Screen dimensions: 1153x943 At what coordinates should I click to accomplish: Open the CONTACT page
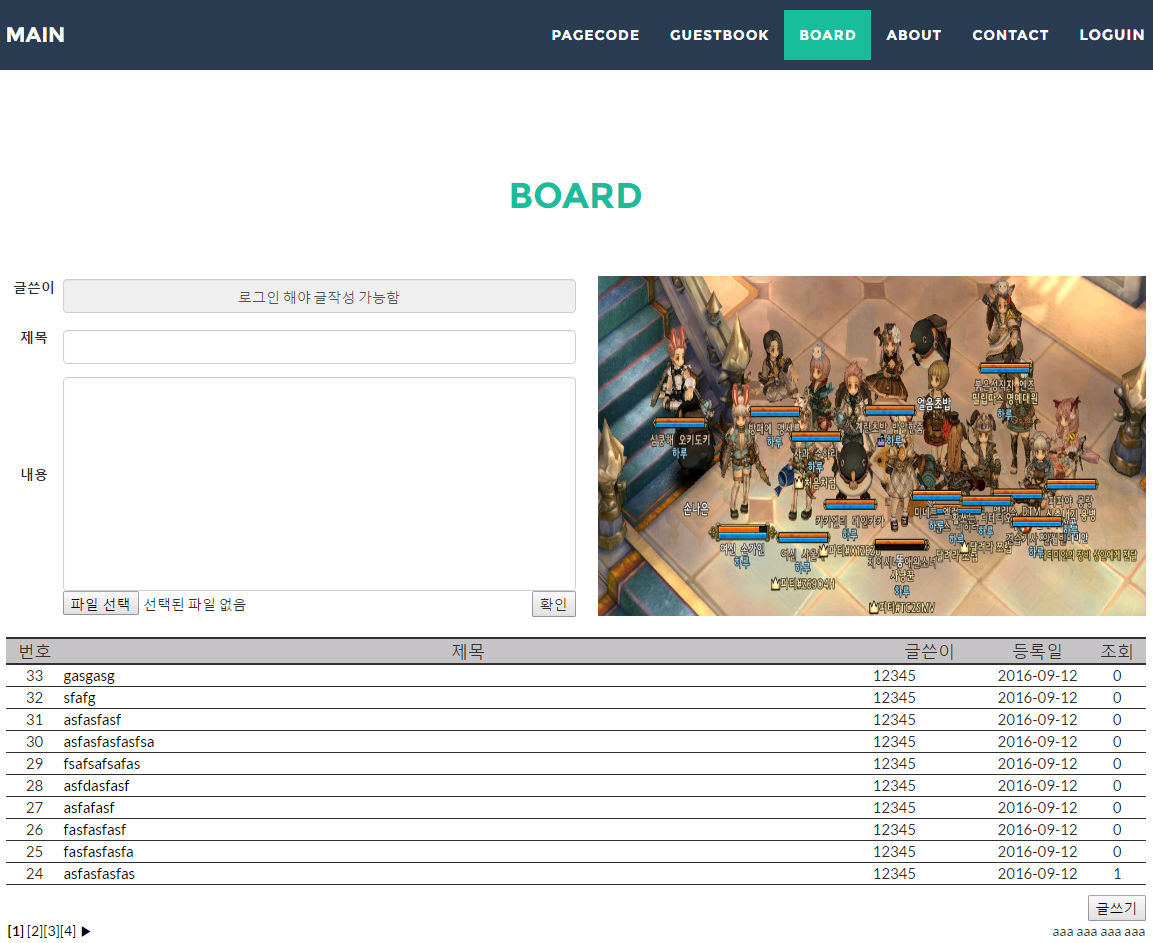pyautogui.click(x=1010, y=35)
